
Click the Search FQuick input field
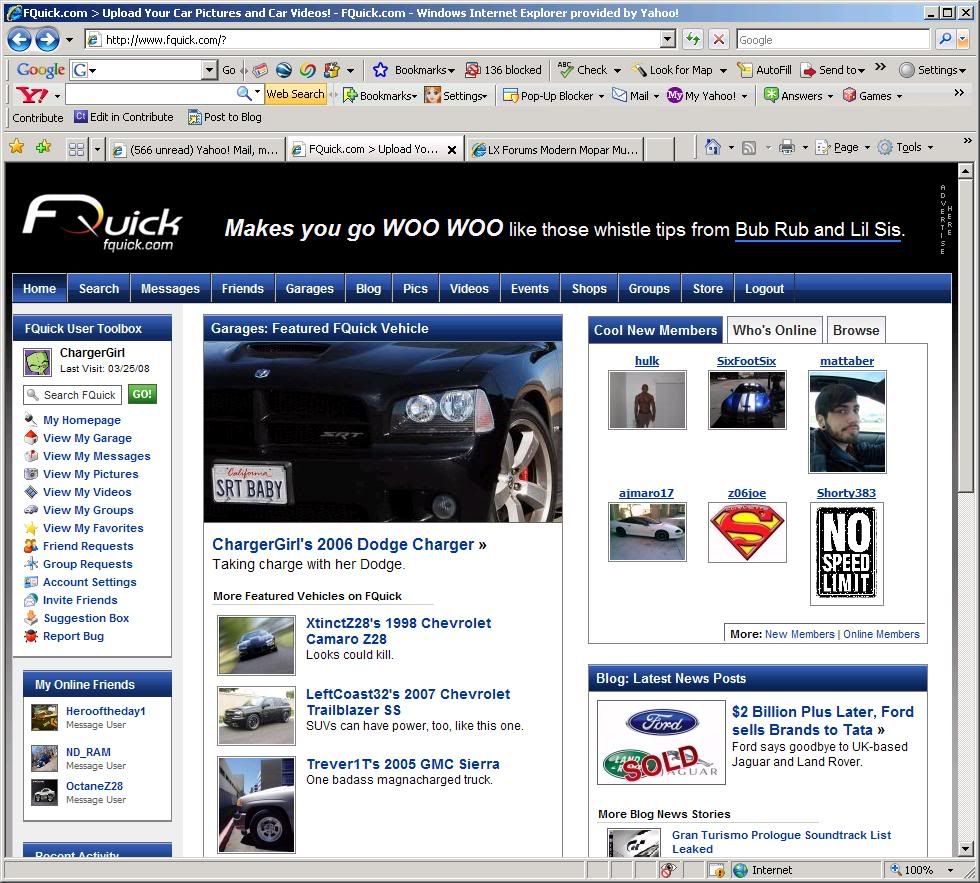[72, 395]
